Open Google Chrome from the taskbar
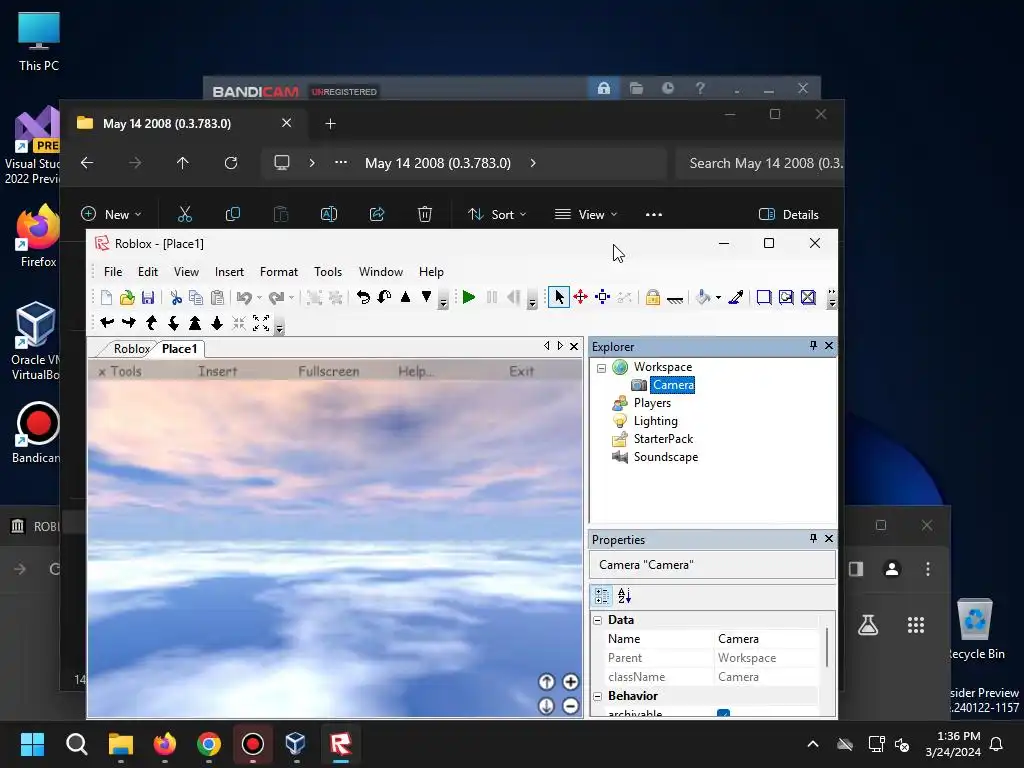 (209, 744)
